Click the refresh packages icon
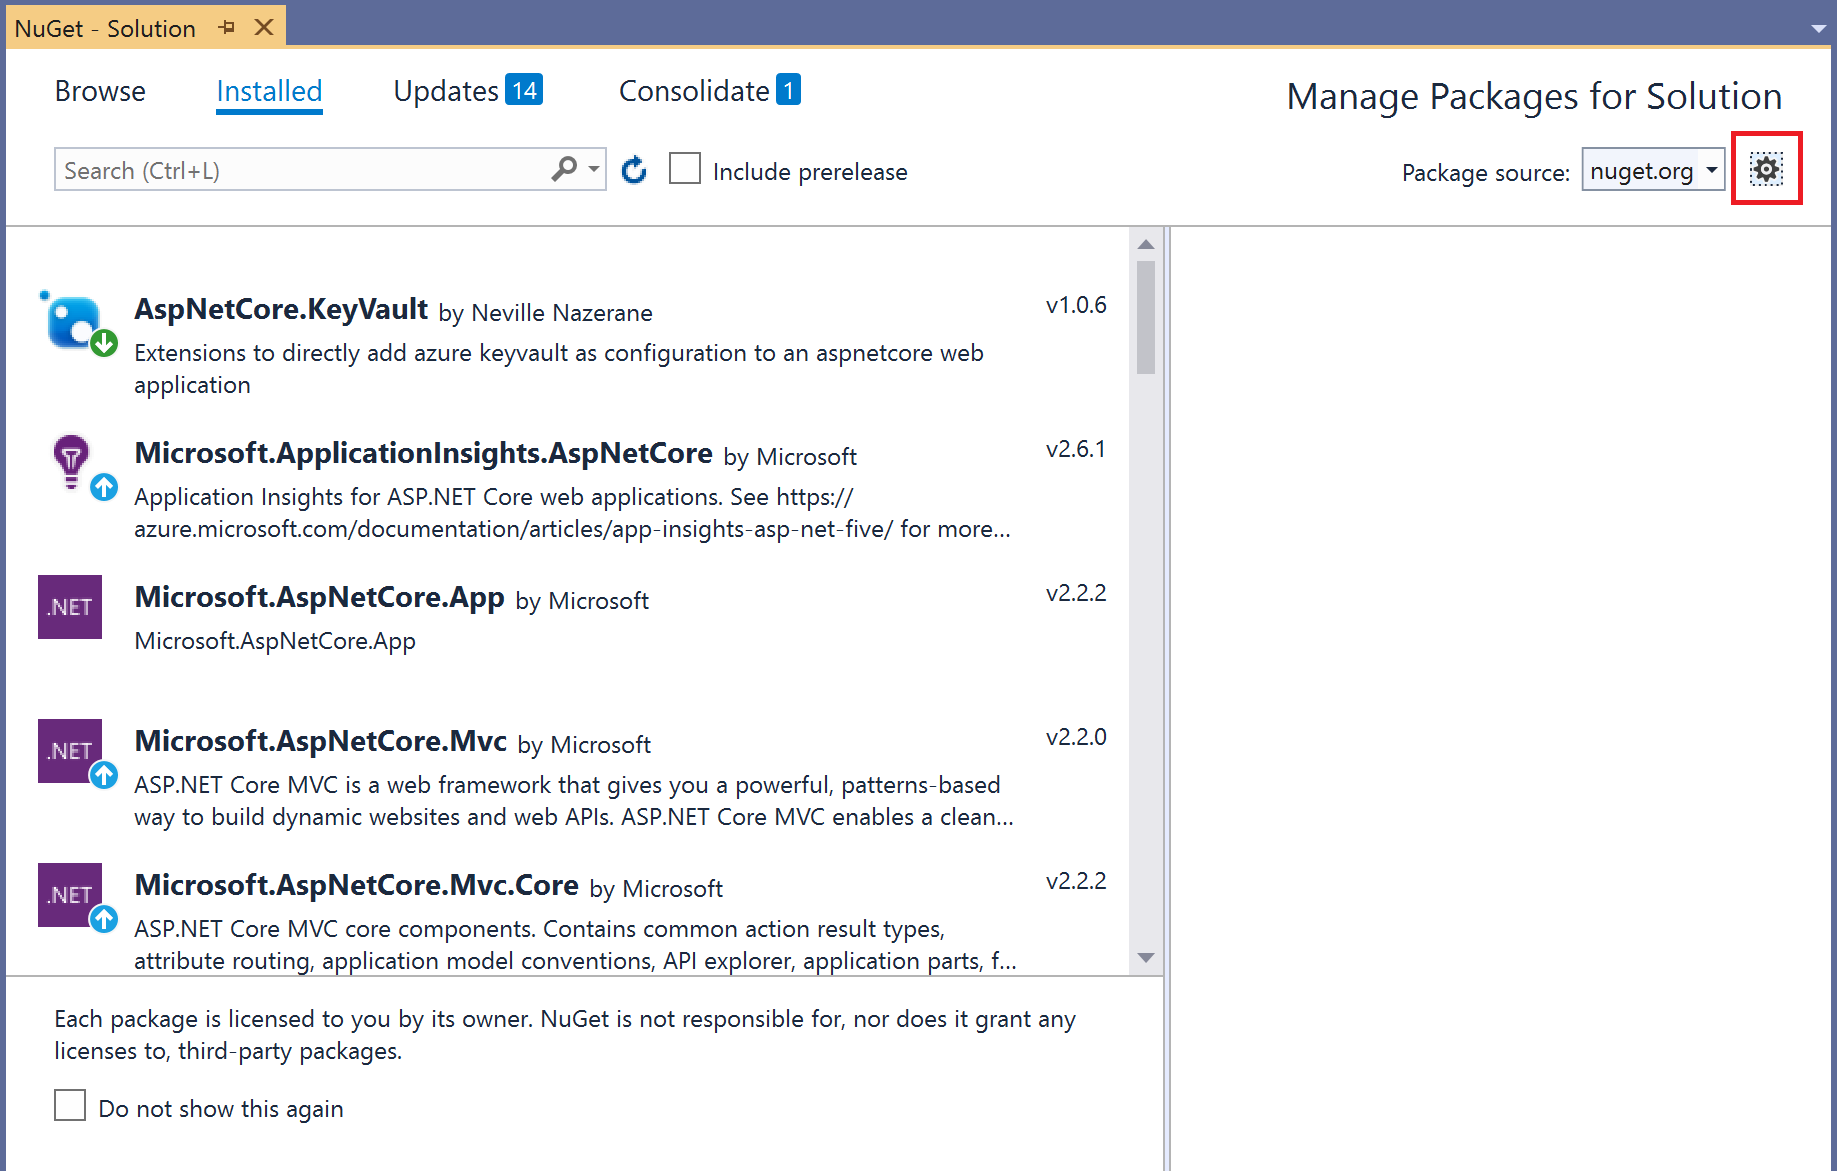This screenshot has width=1837, height=1171. click(x=634, y=171)
